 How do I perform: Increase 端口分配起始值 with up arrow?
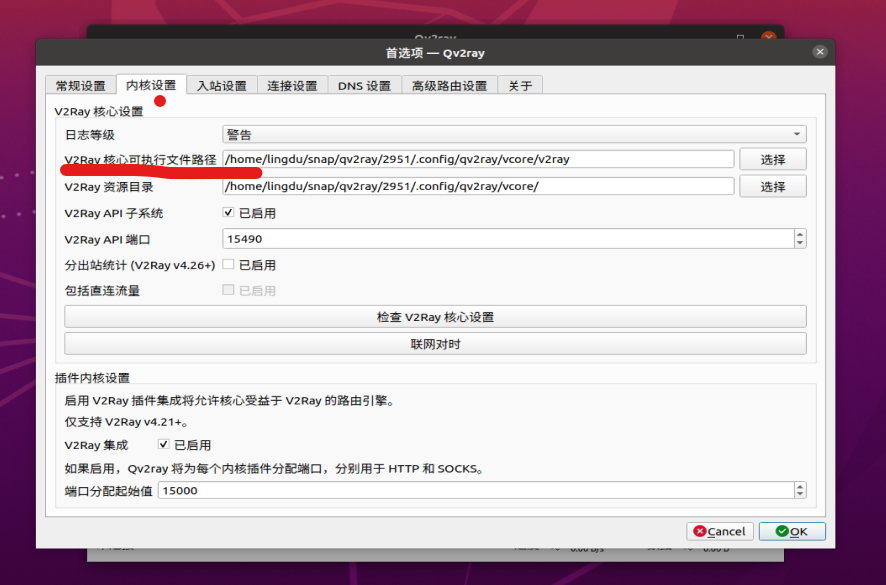[800, 486]
